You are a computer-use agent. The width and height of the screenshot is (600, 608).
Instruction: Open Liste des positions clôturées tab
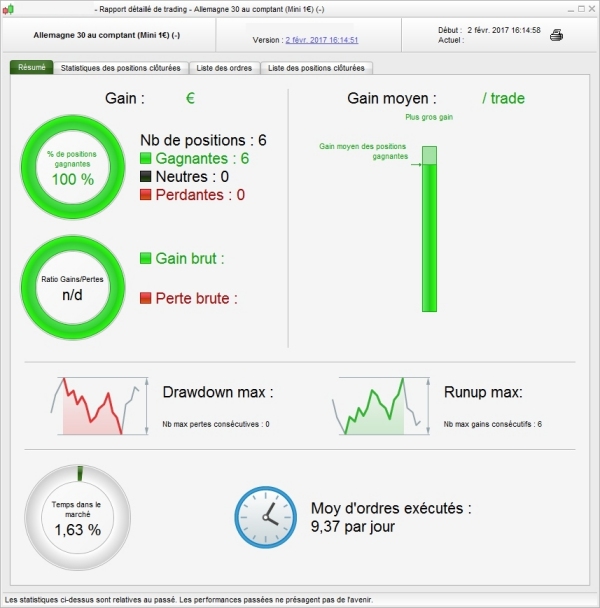point(316,68)
